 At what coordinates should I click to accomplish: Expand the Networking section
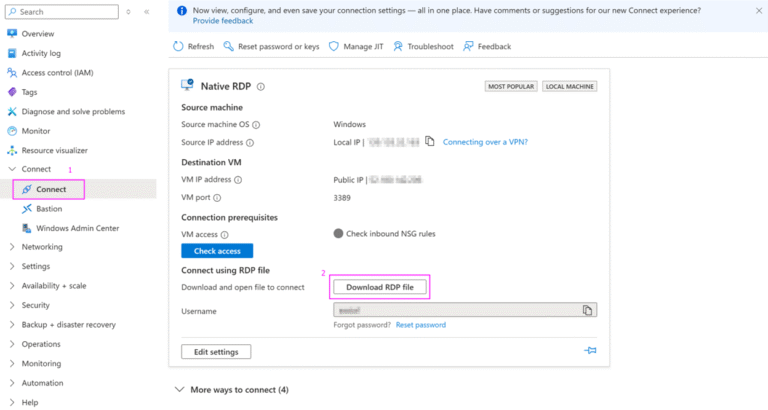tap(12, 247)
